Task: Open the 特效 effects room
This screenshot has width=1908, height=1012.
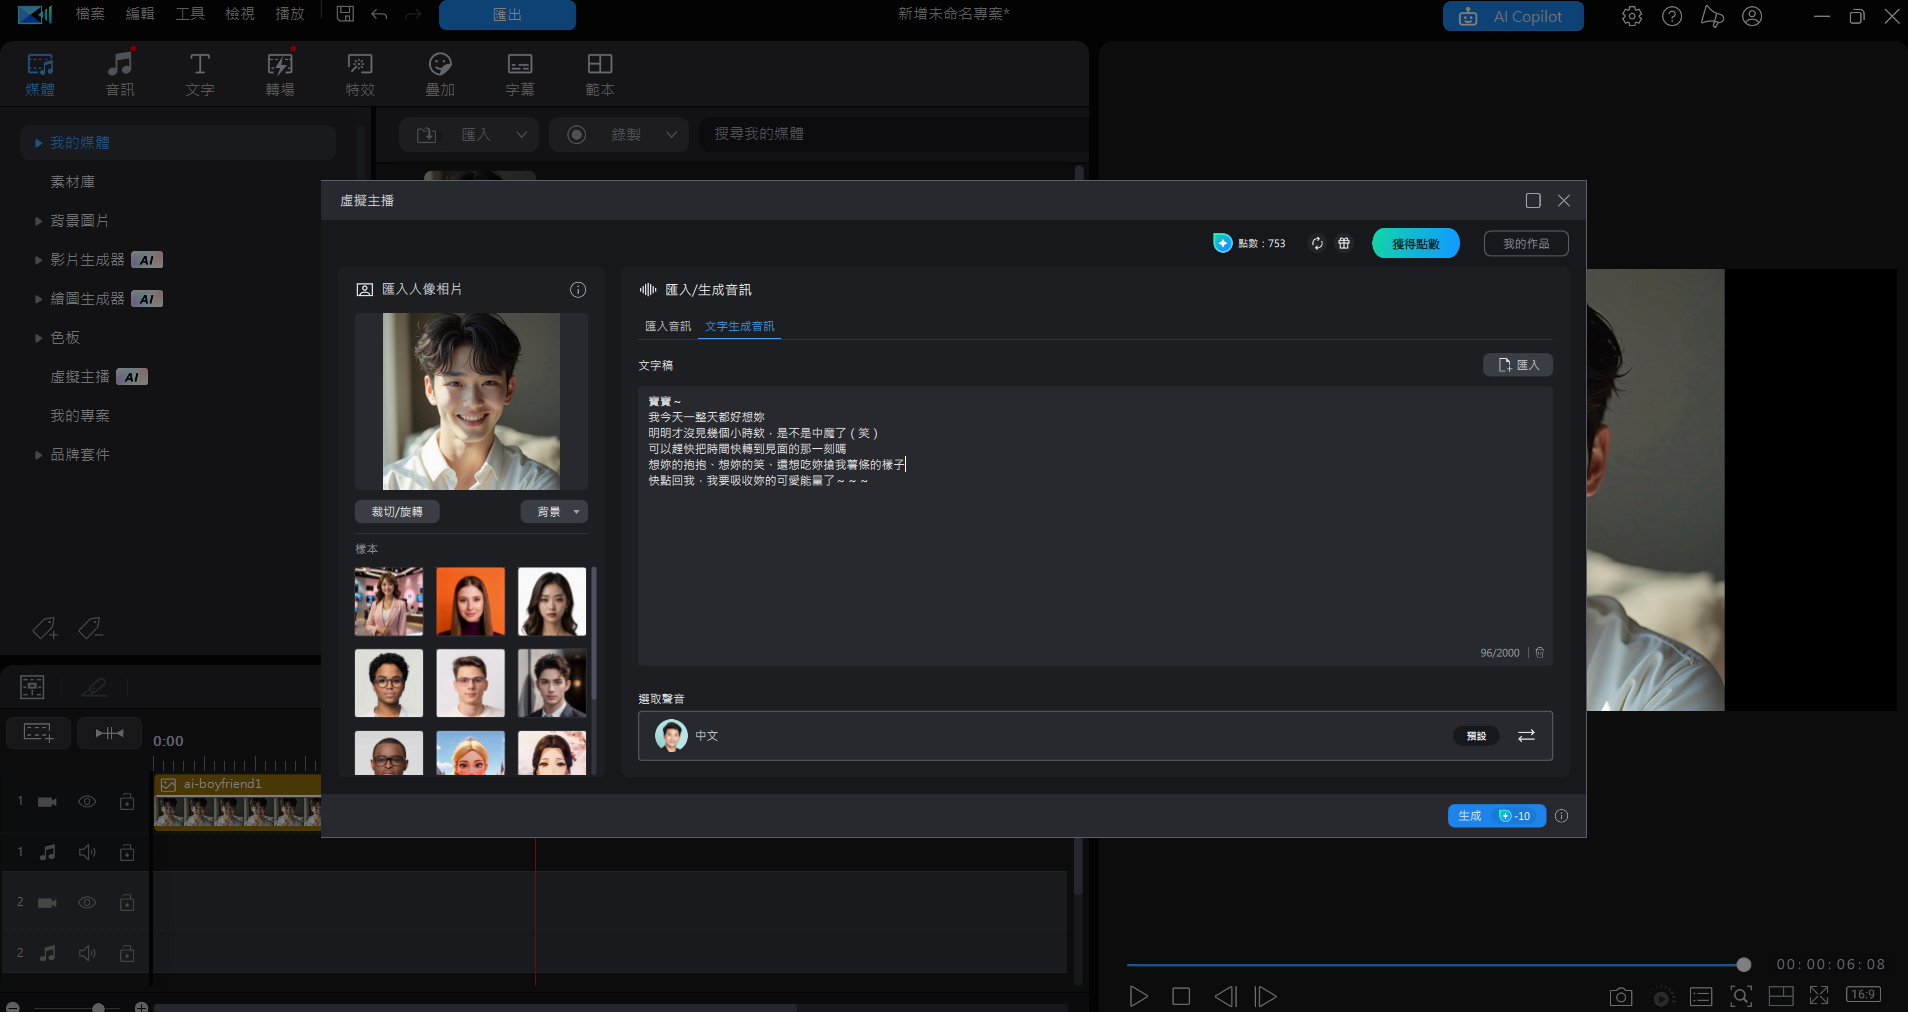Action: (360, 74)
